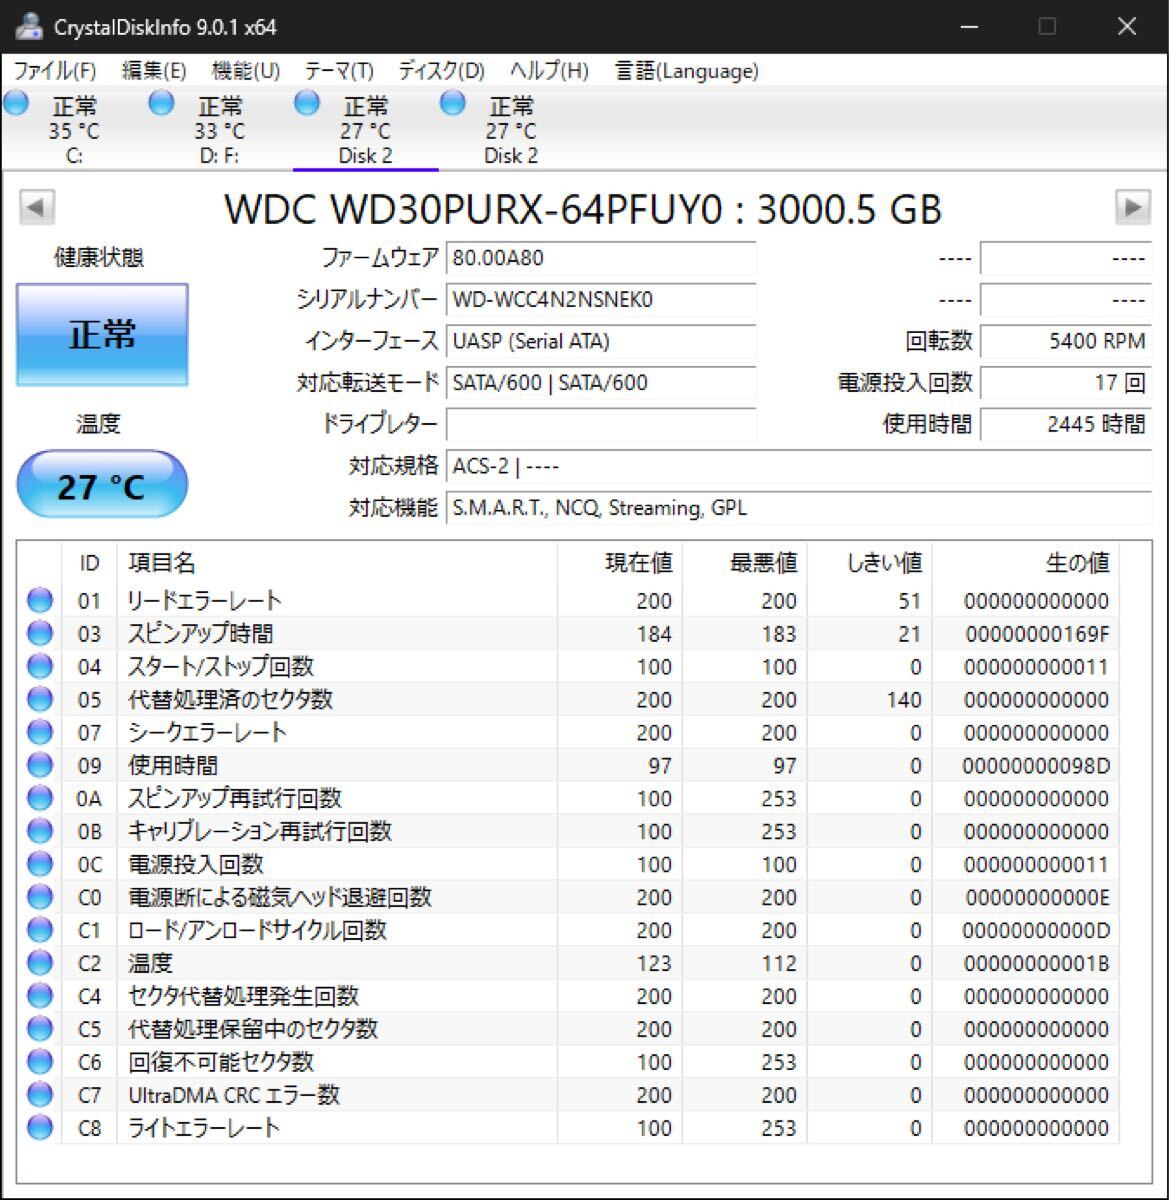
Task: Click the next disk right arrow
Action: tap(1132, 208)
